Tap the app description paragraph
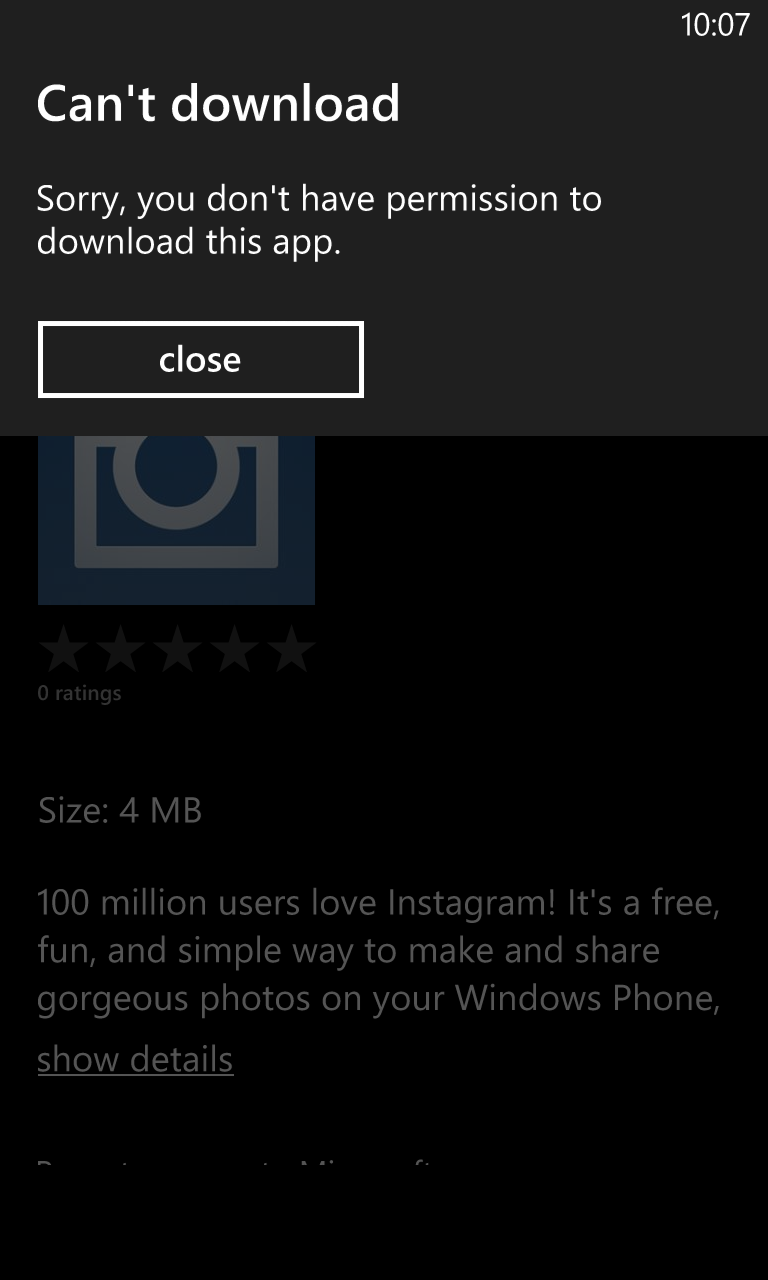This screenshot has width=768, height=1280. click(379, 952)
